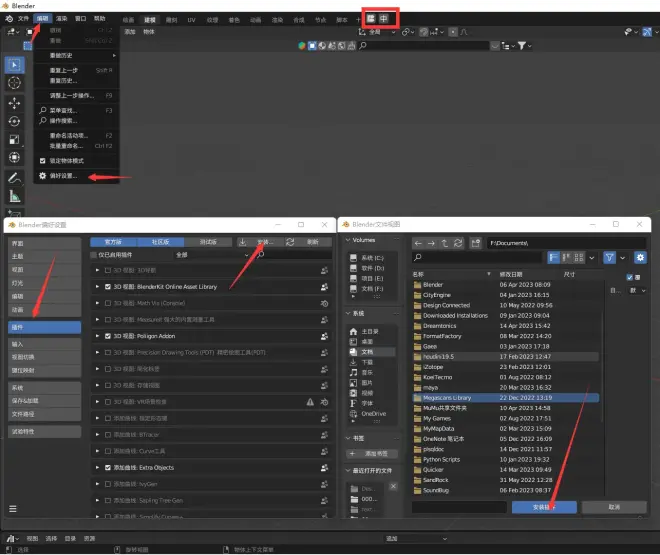Open the File menu in Blender
The height and width of the screenshot is (555, 660).
click(x=23, y=19)
